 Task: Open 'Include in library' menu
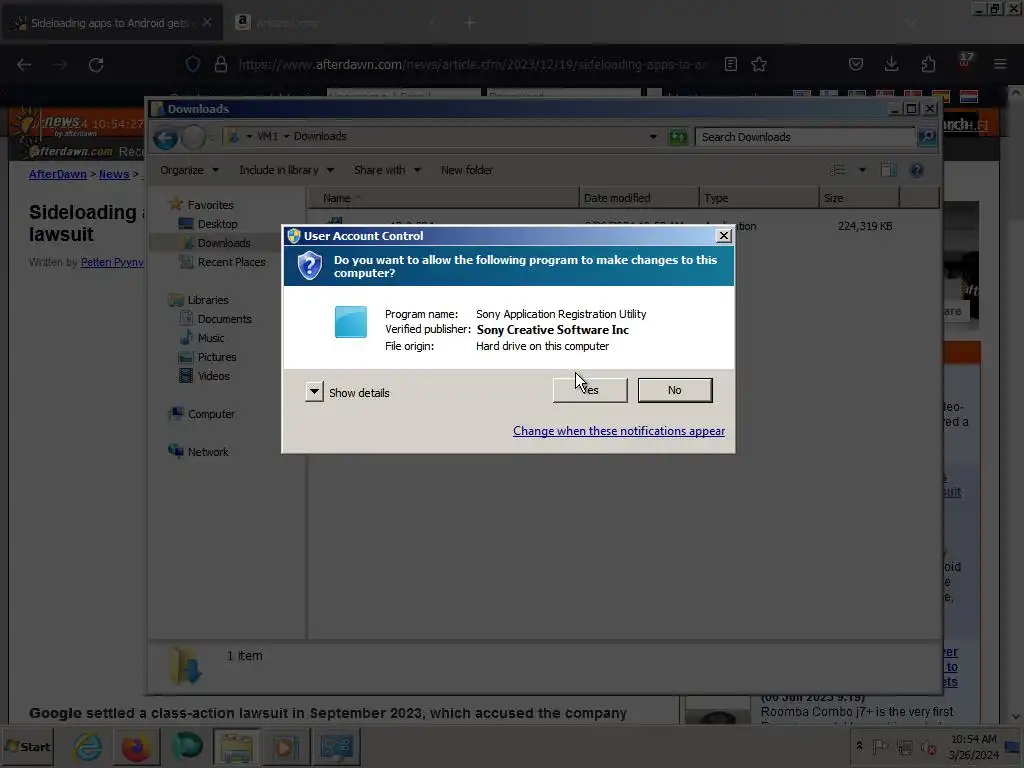(x=287, y=170)
